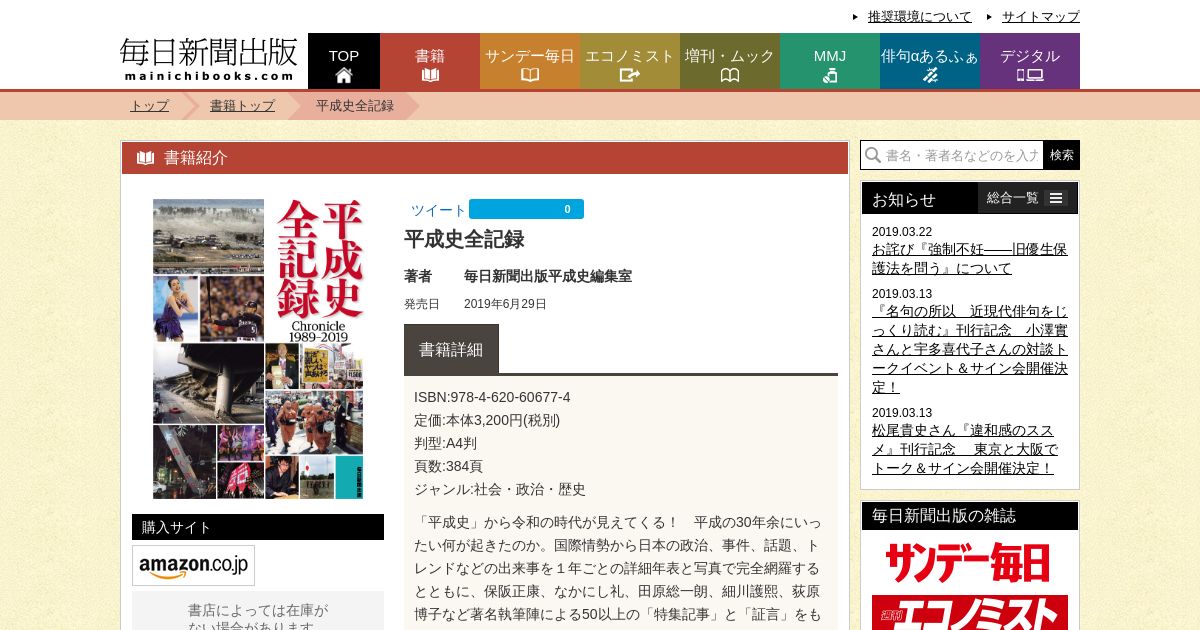Click the author name 毎日新聞出版平成史編集室
This screenshot has width=1200, height=630.
click(x=548, y=276)
